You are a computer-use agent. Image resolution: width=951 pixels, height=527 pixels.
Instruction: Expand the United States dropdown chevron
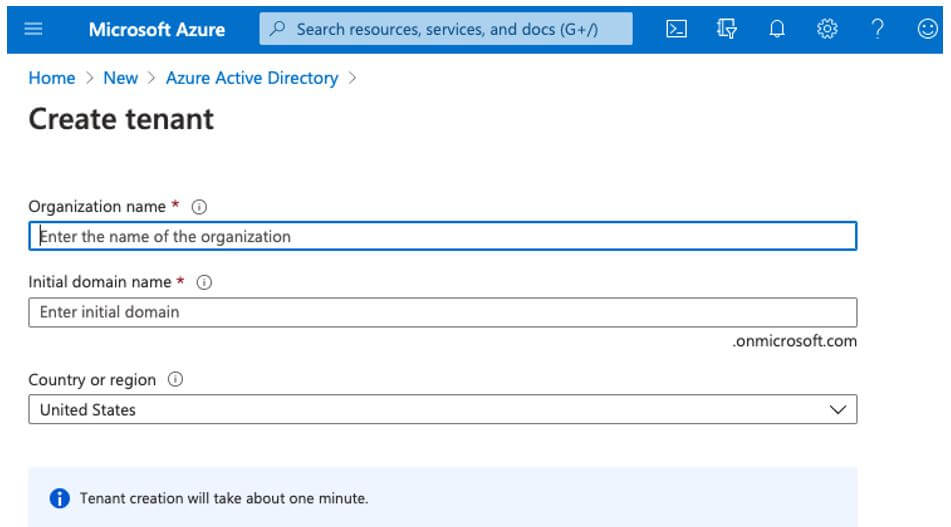838,410
